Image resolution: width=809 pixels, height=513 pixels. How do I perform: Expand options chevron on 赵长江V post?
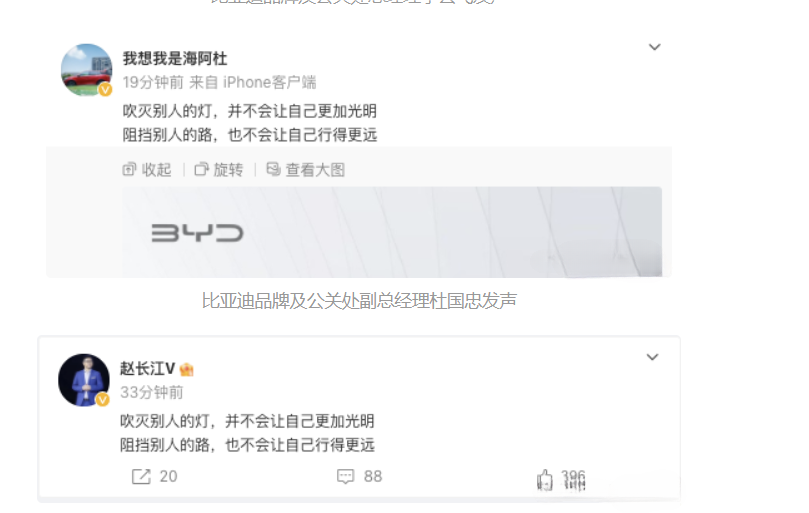pyautogui.click(x=653, y=357)
